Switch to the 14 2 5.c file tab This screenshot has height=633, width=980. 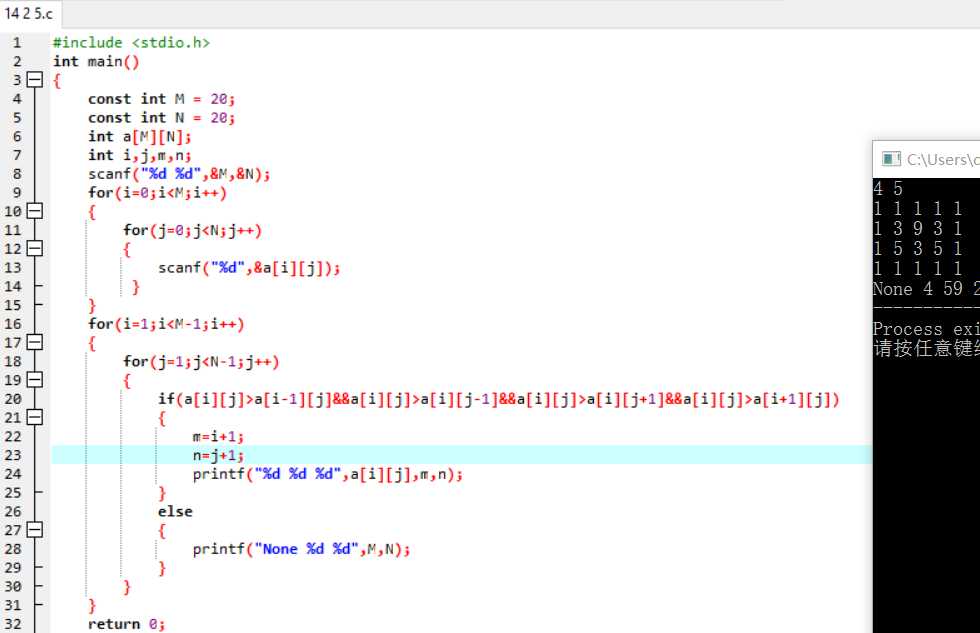29,13
